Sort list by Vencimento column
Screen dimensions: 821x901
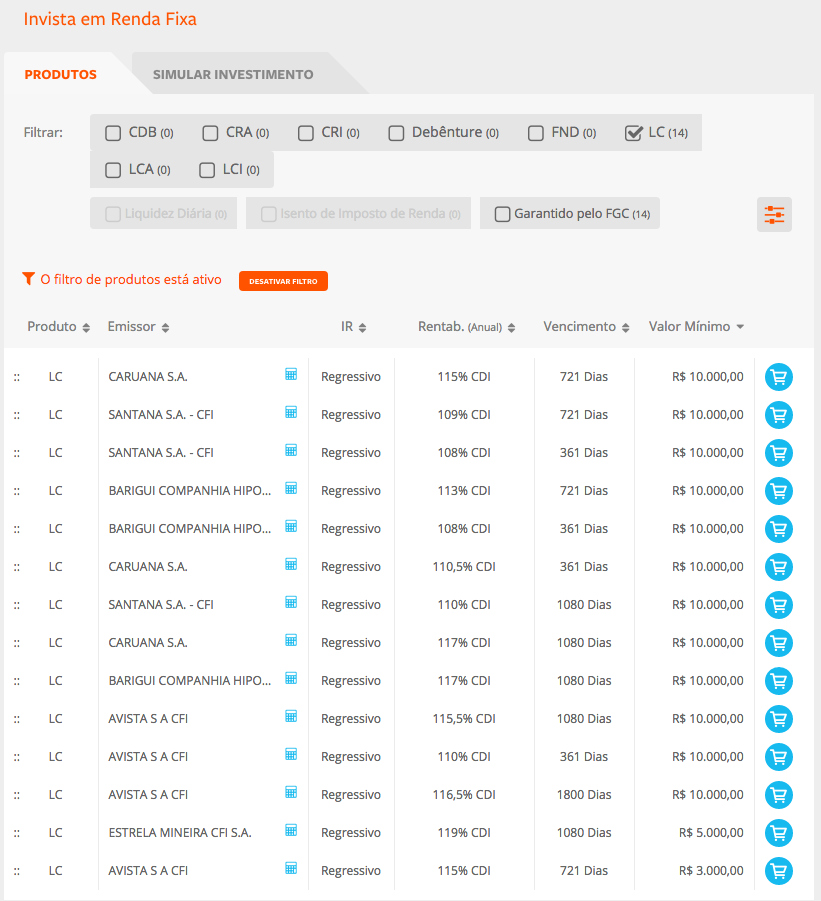tap(586, 327)
